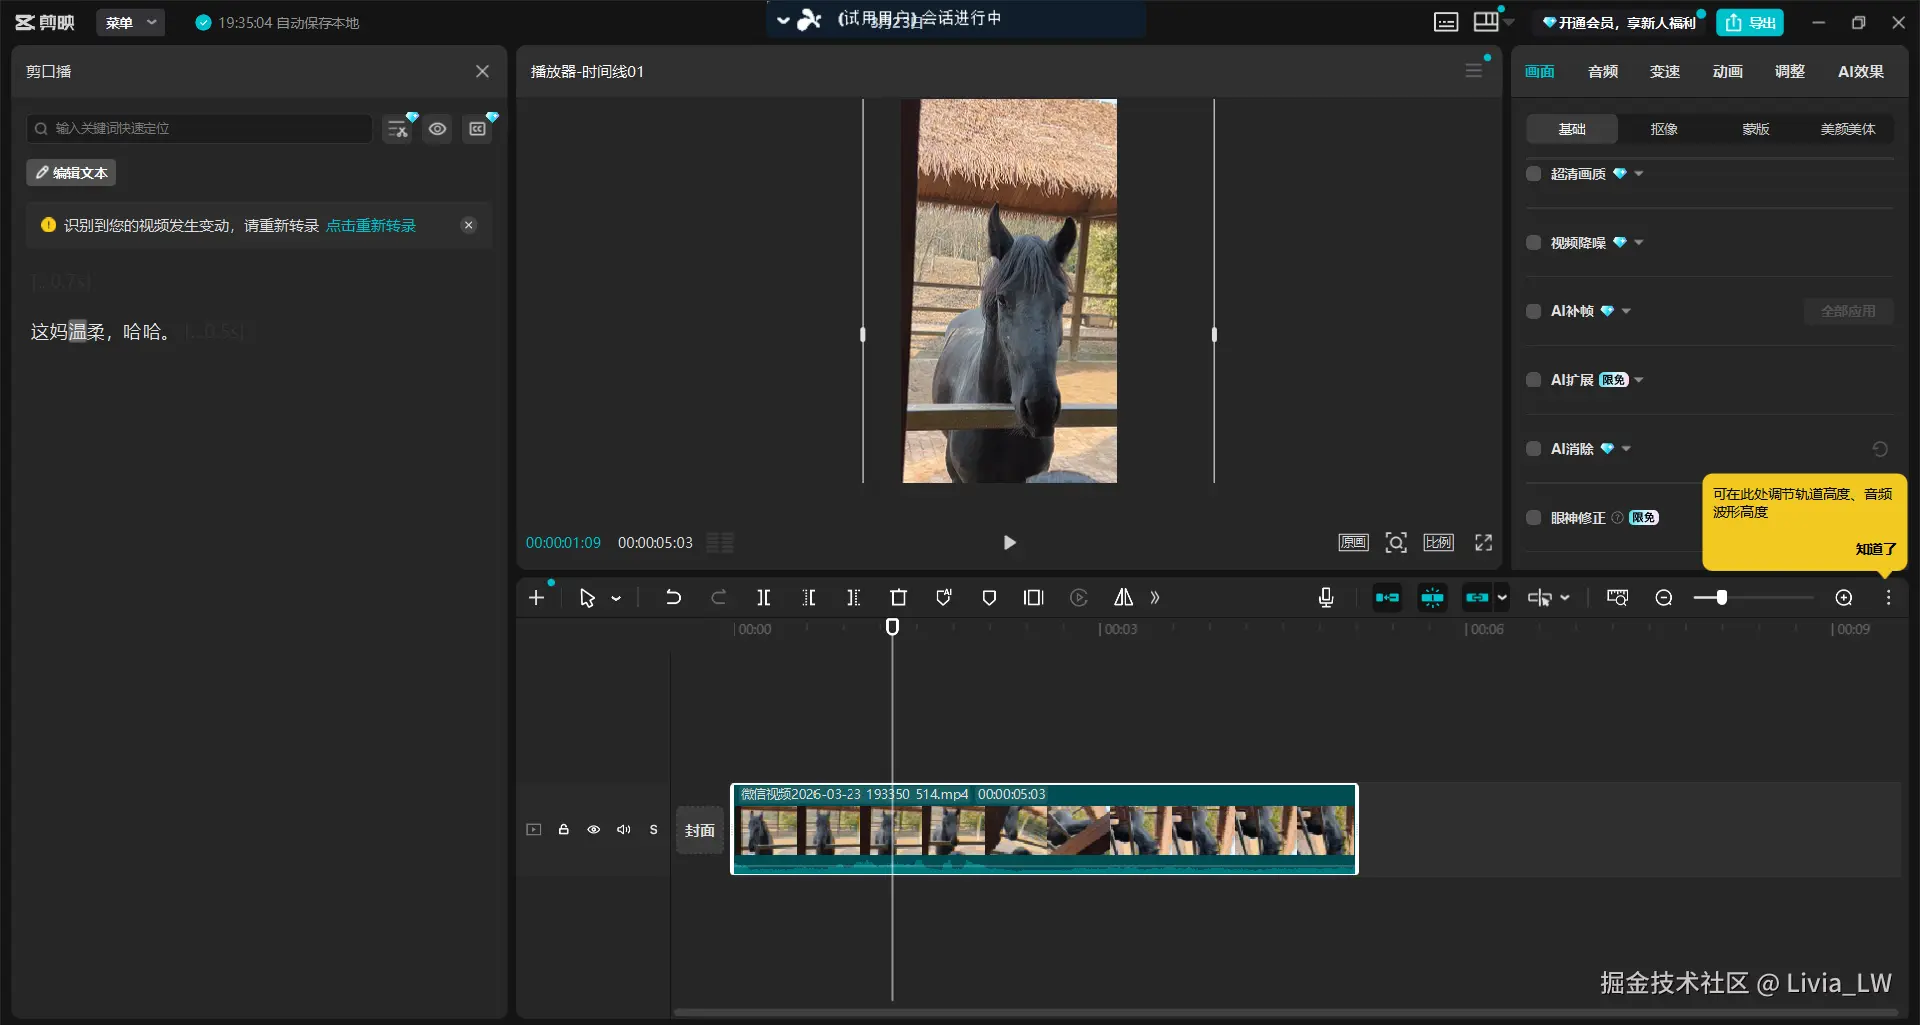Play the video in the player
Image resolution: width=1920 pixels, height=1025 pixels.
(x=1009, y=542)
